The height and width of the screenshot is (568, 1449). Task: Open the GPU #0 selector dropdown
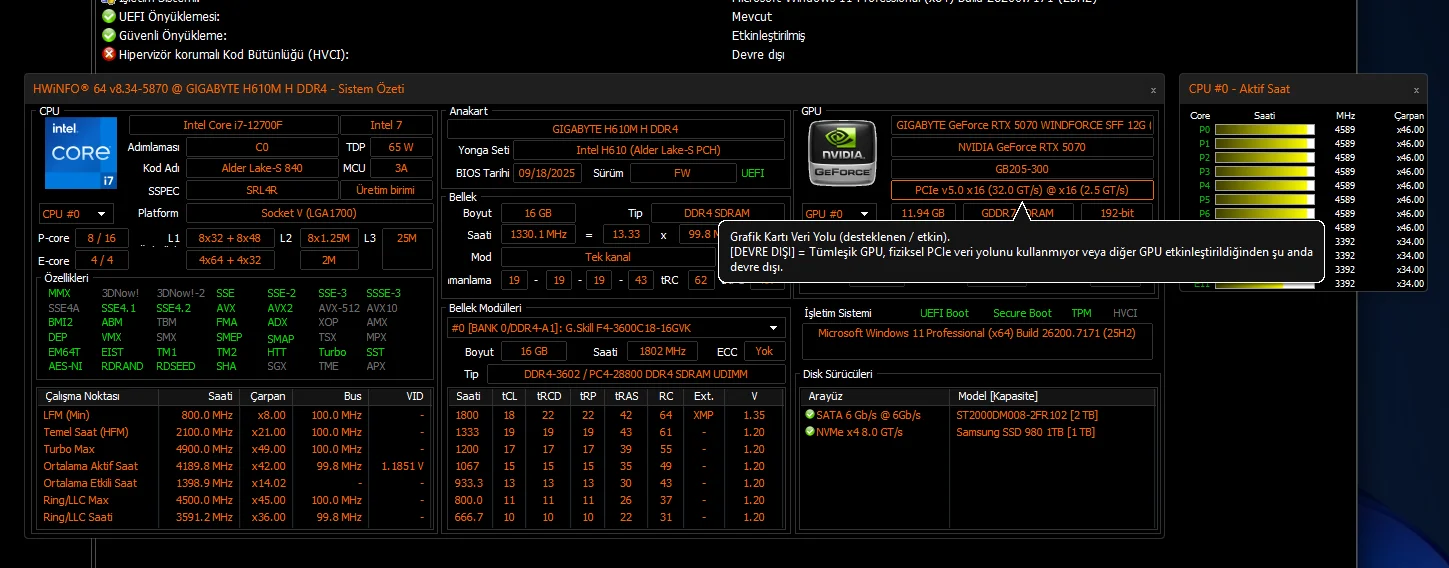pyautogui.click(x=840, y=213)
